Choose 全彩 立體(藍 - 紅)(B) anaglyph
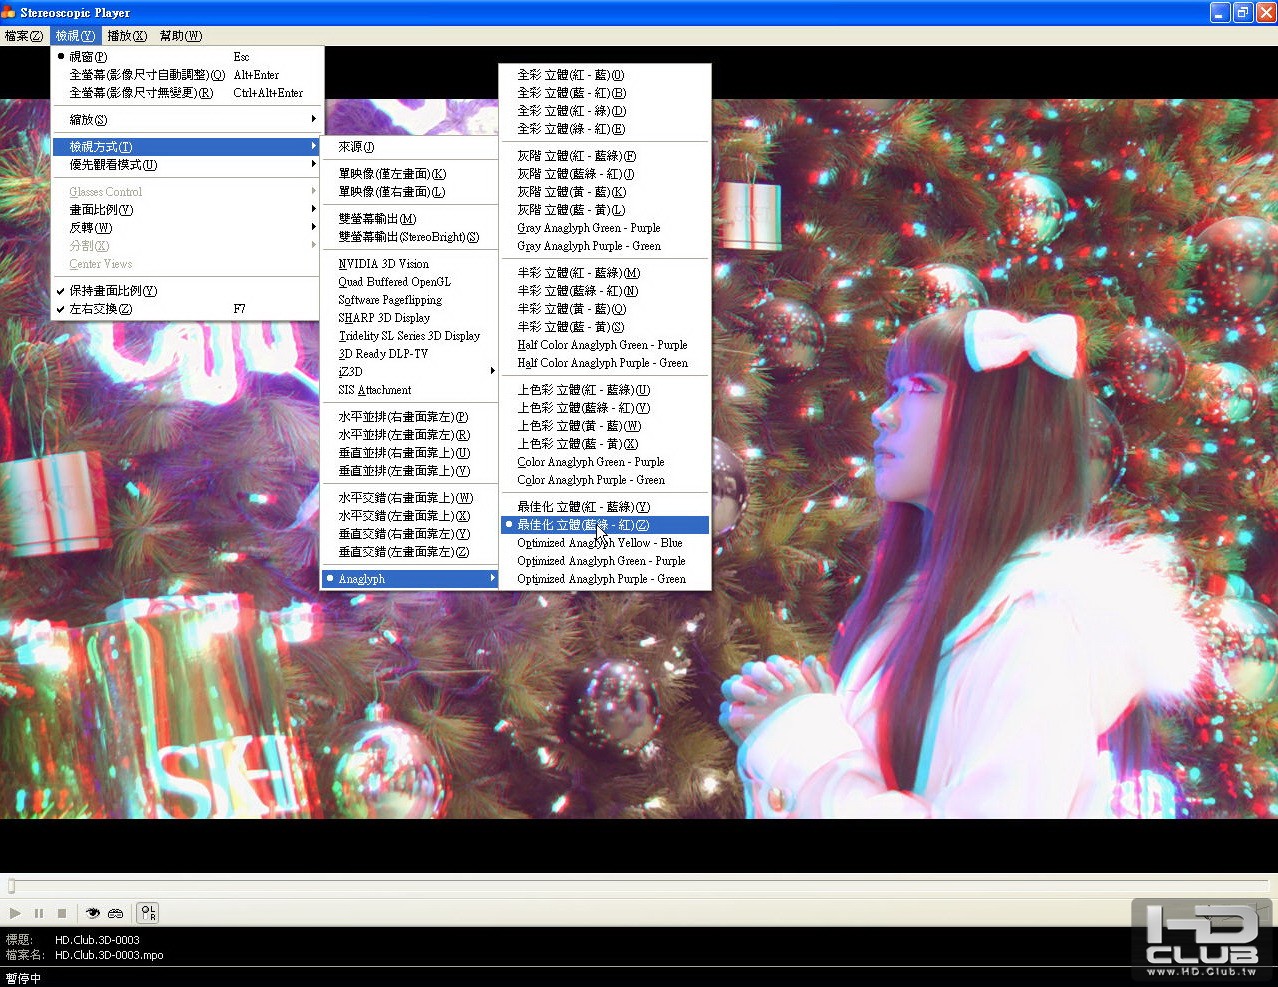 (x=605, y=93)
